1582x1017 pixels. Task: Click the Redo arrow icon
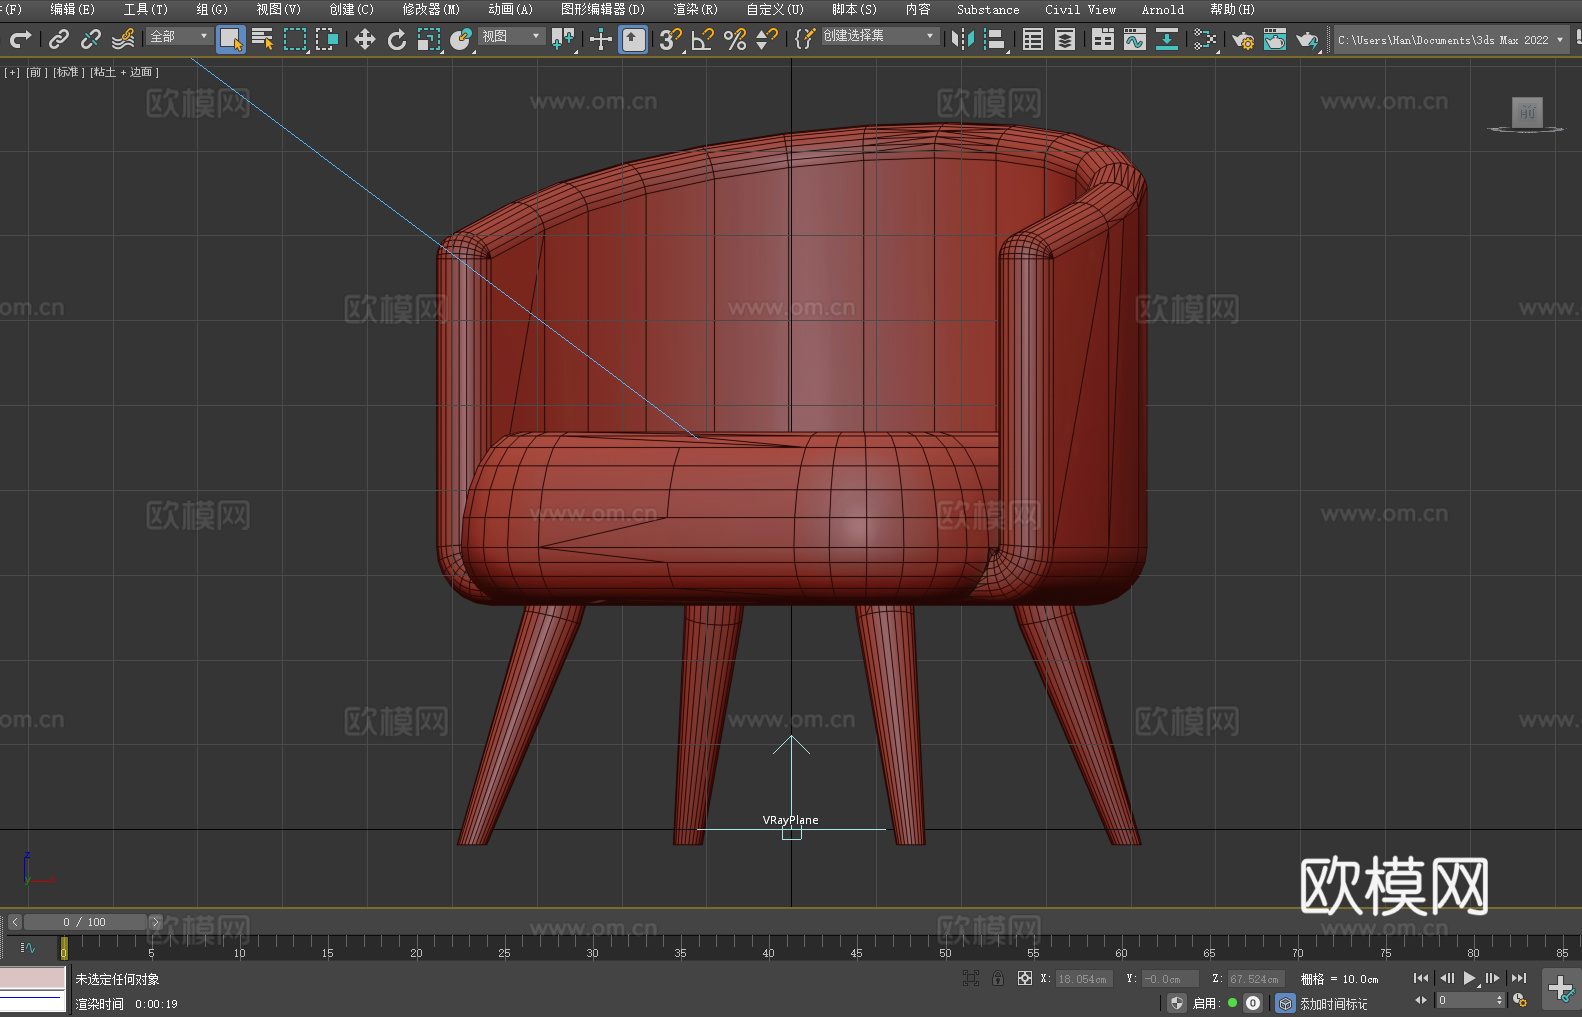20,39
